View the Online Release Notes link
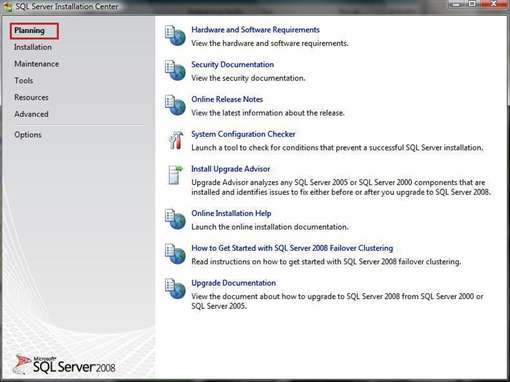 [x=227, y=99]
